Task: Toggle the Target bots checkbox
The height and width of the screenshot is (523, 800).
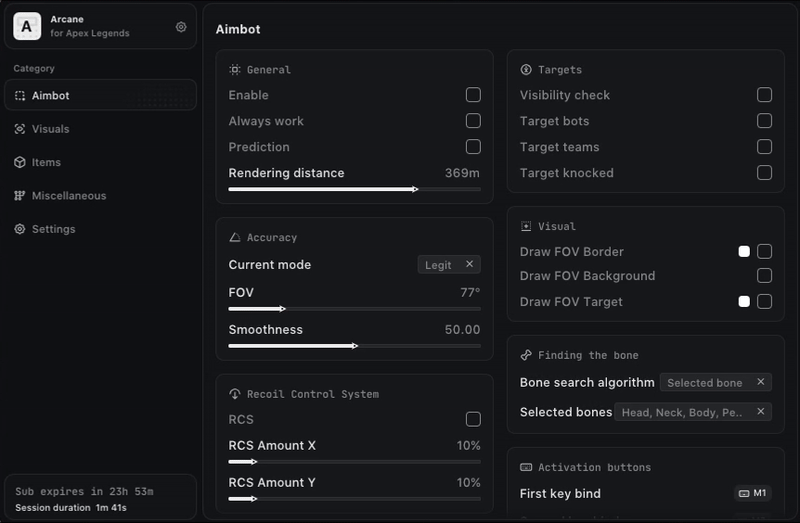Action: pos(764,121)
